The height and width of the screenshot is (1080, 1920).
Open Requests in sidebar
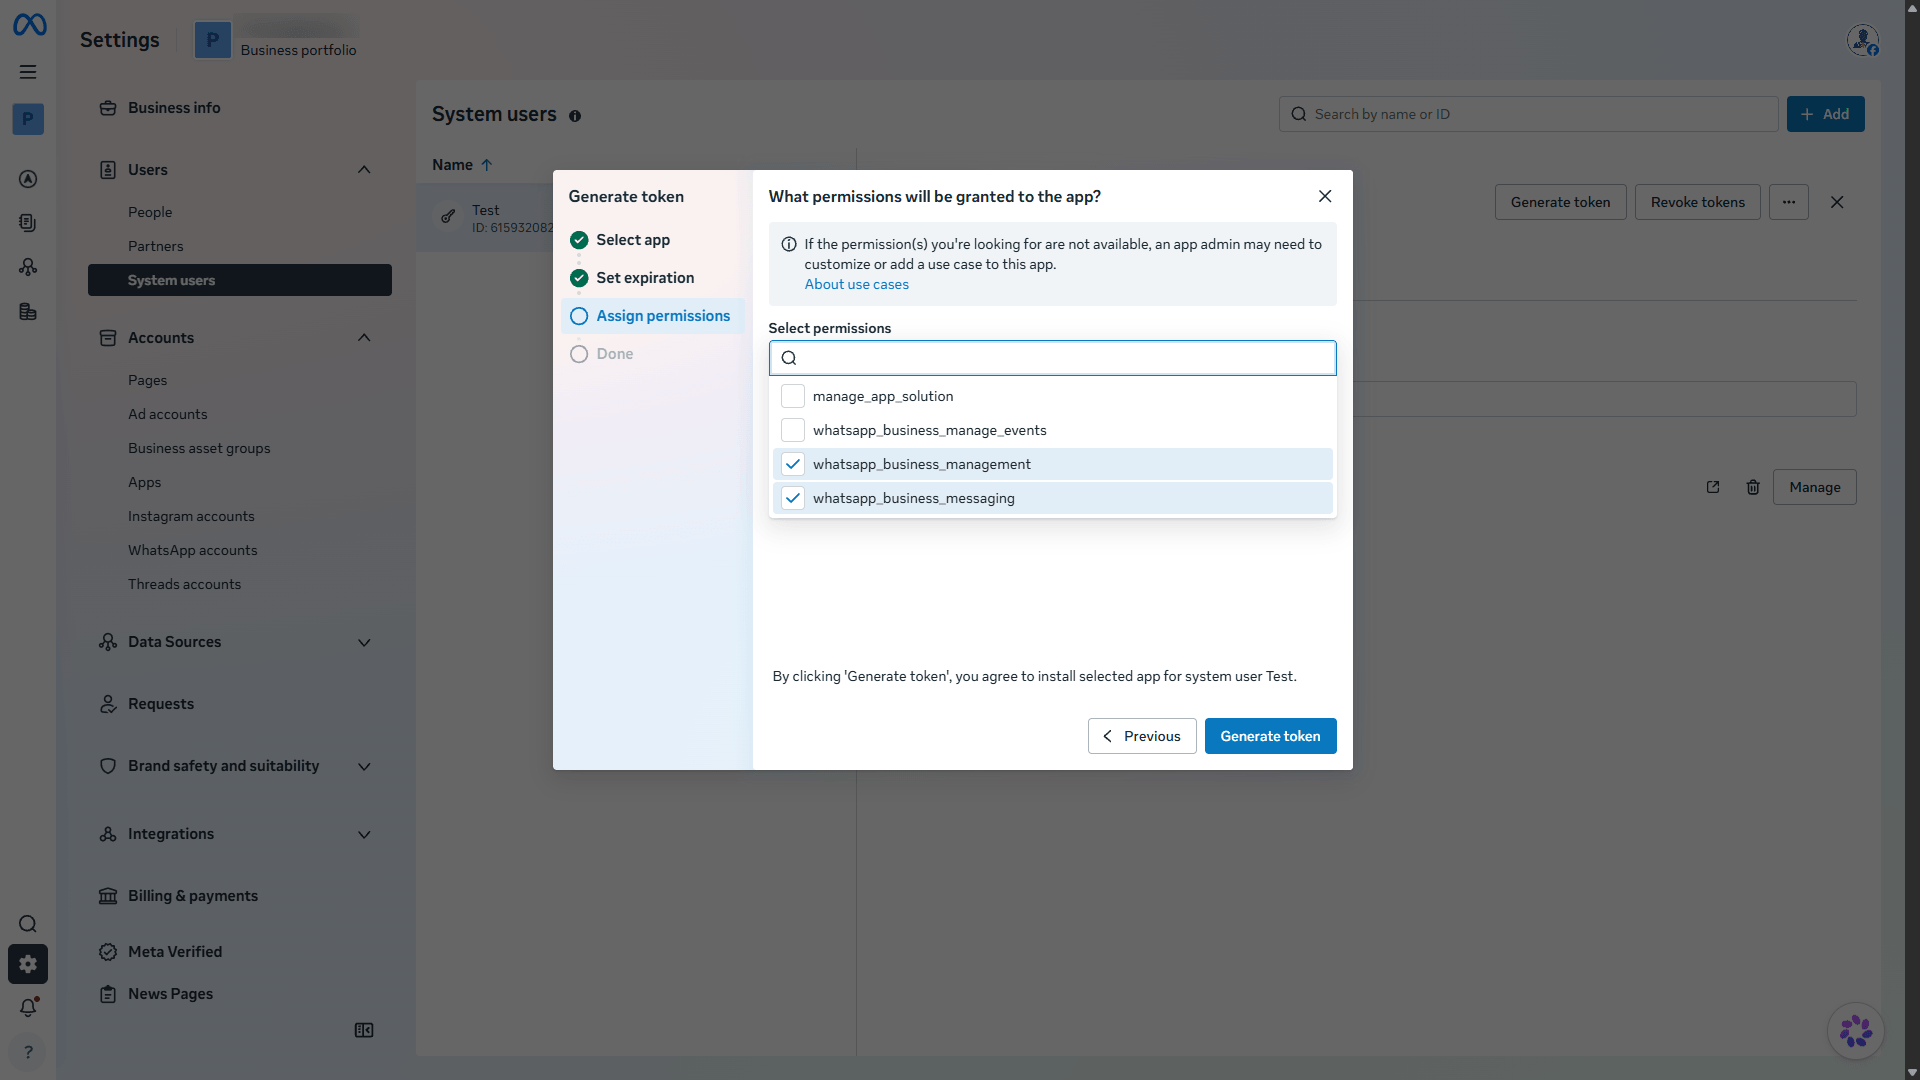click(160, 704)
